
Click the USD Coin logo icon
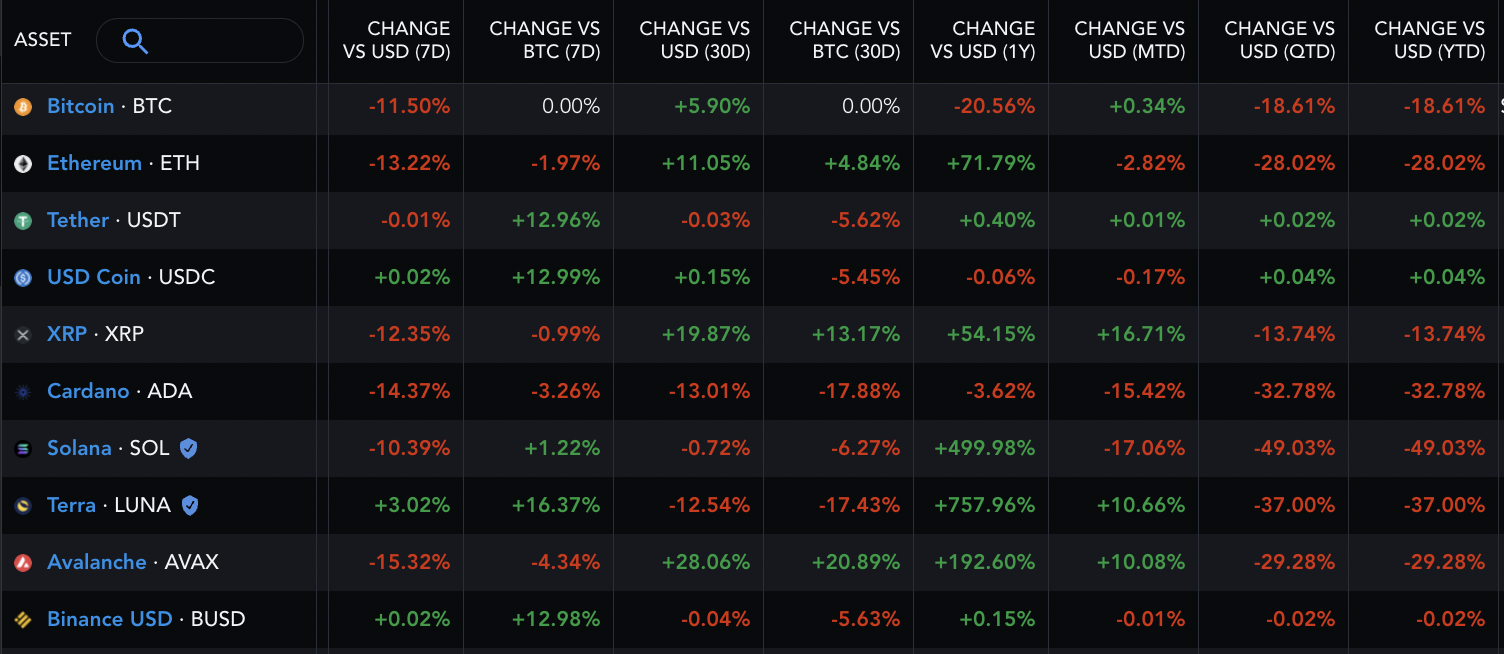(x=23, y=278)
